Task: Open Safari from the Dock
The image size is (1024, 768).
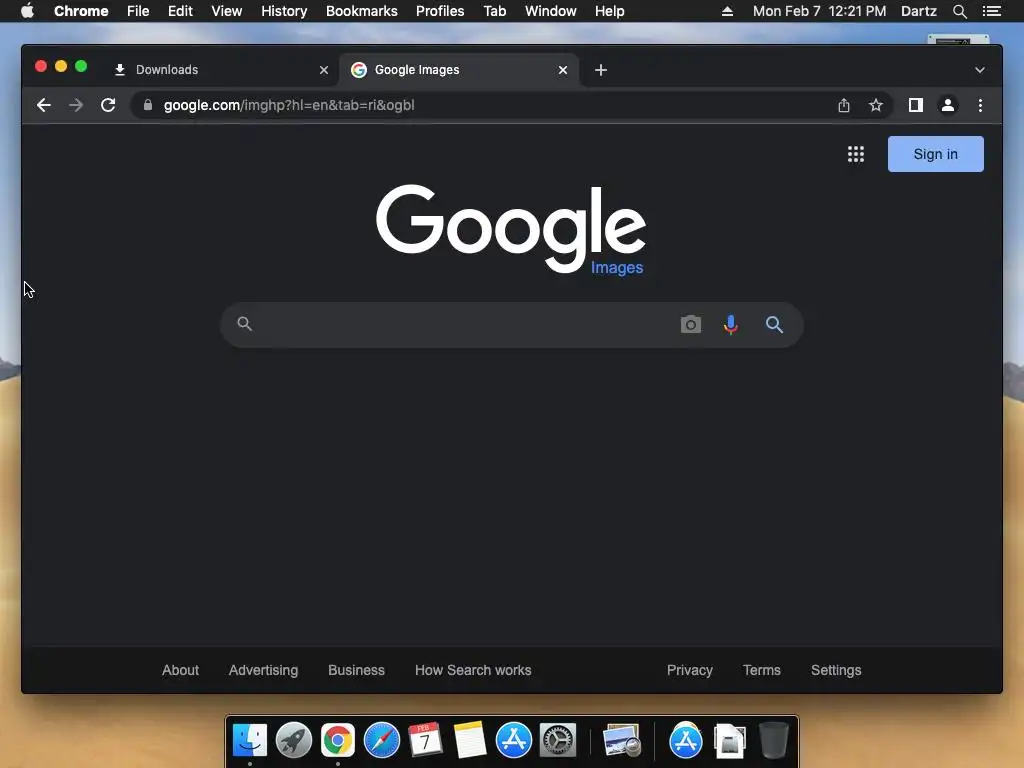Action: (x=381, y=741)
